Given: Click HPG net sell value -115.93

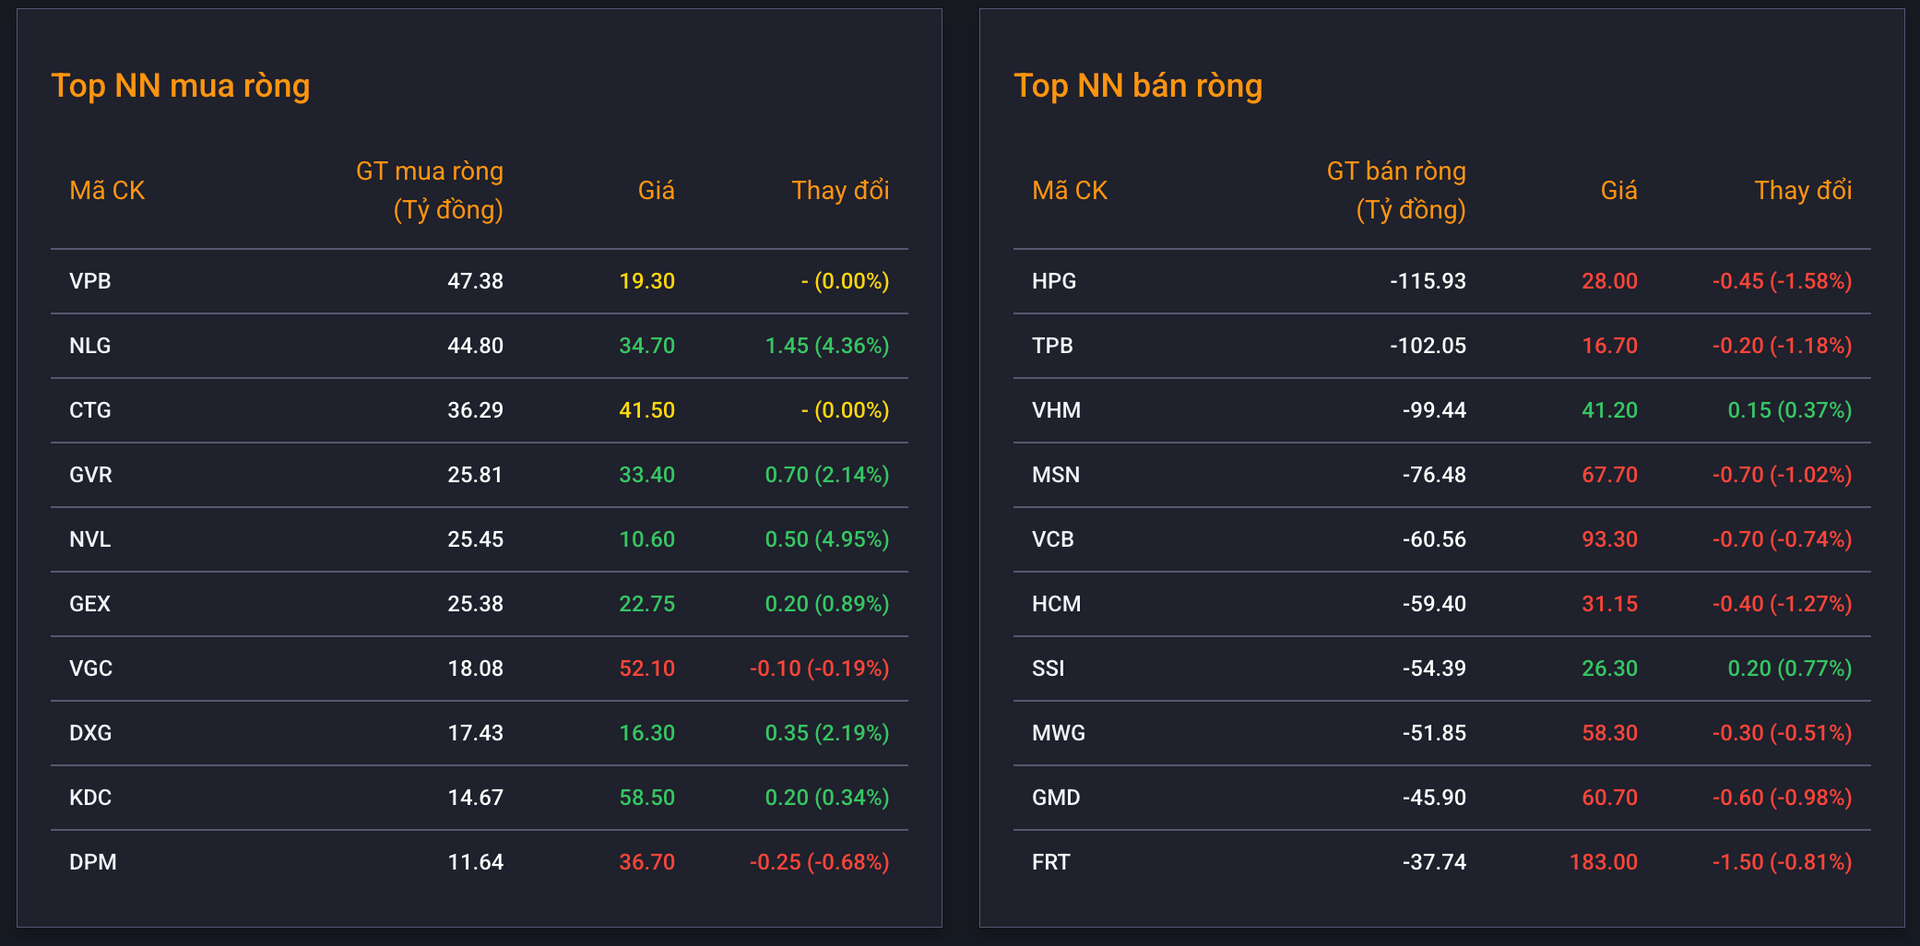Looking at the screenshot, I should [1428, 281].
